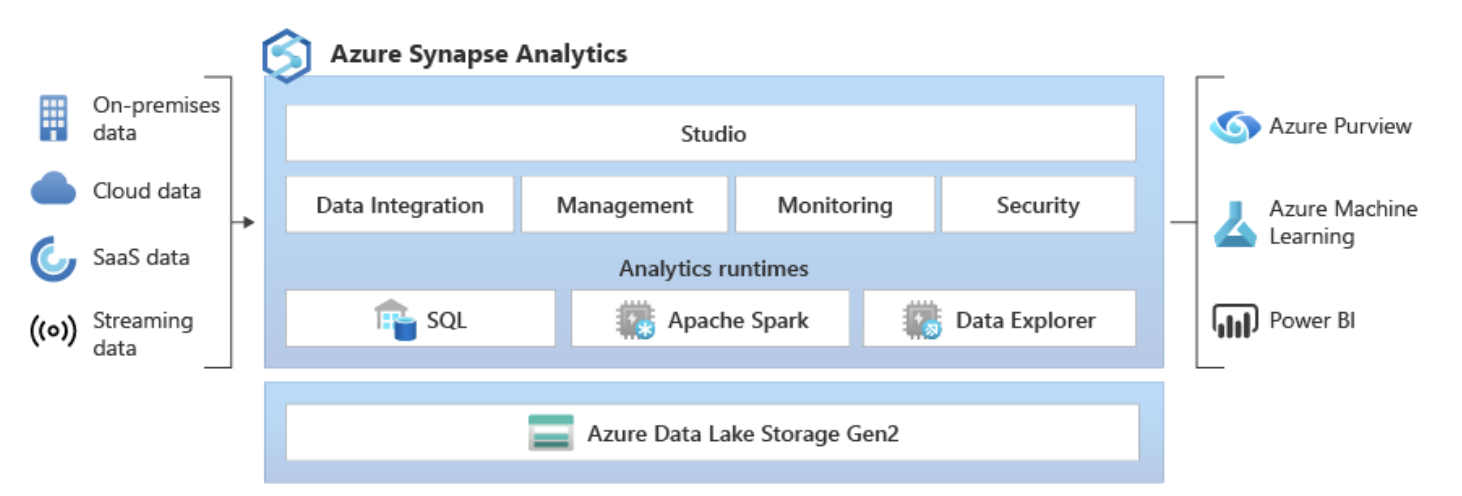Select the Studio box
This screenshot has height=496, width=1462.
tap(711, 133)
